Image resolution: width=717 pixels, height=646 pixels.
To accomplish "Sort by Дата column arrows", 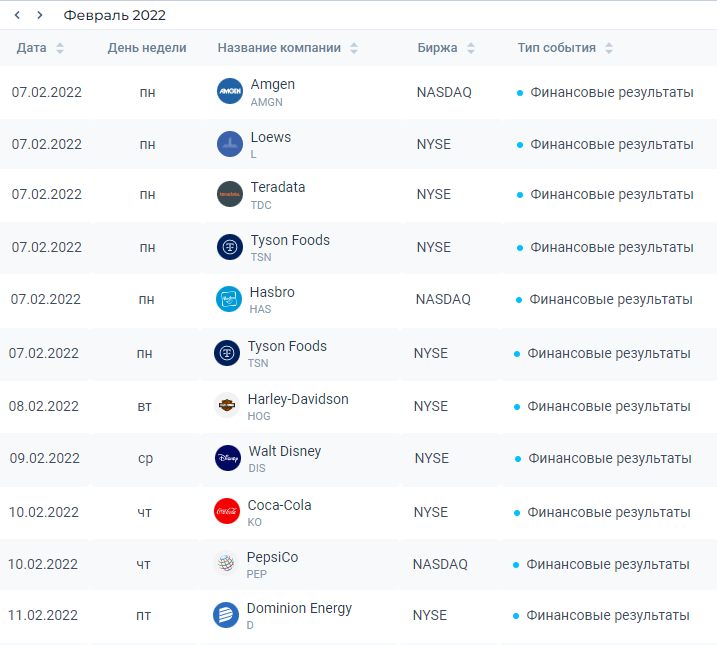I will [x=60, y=48].
